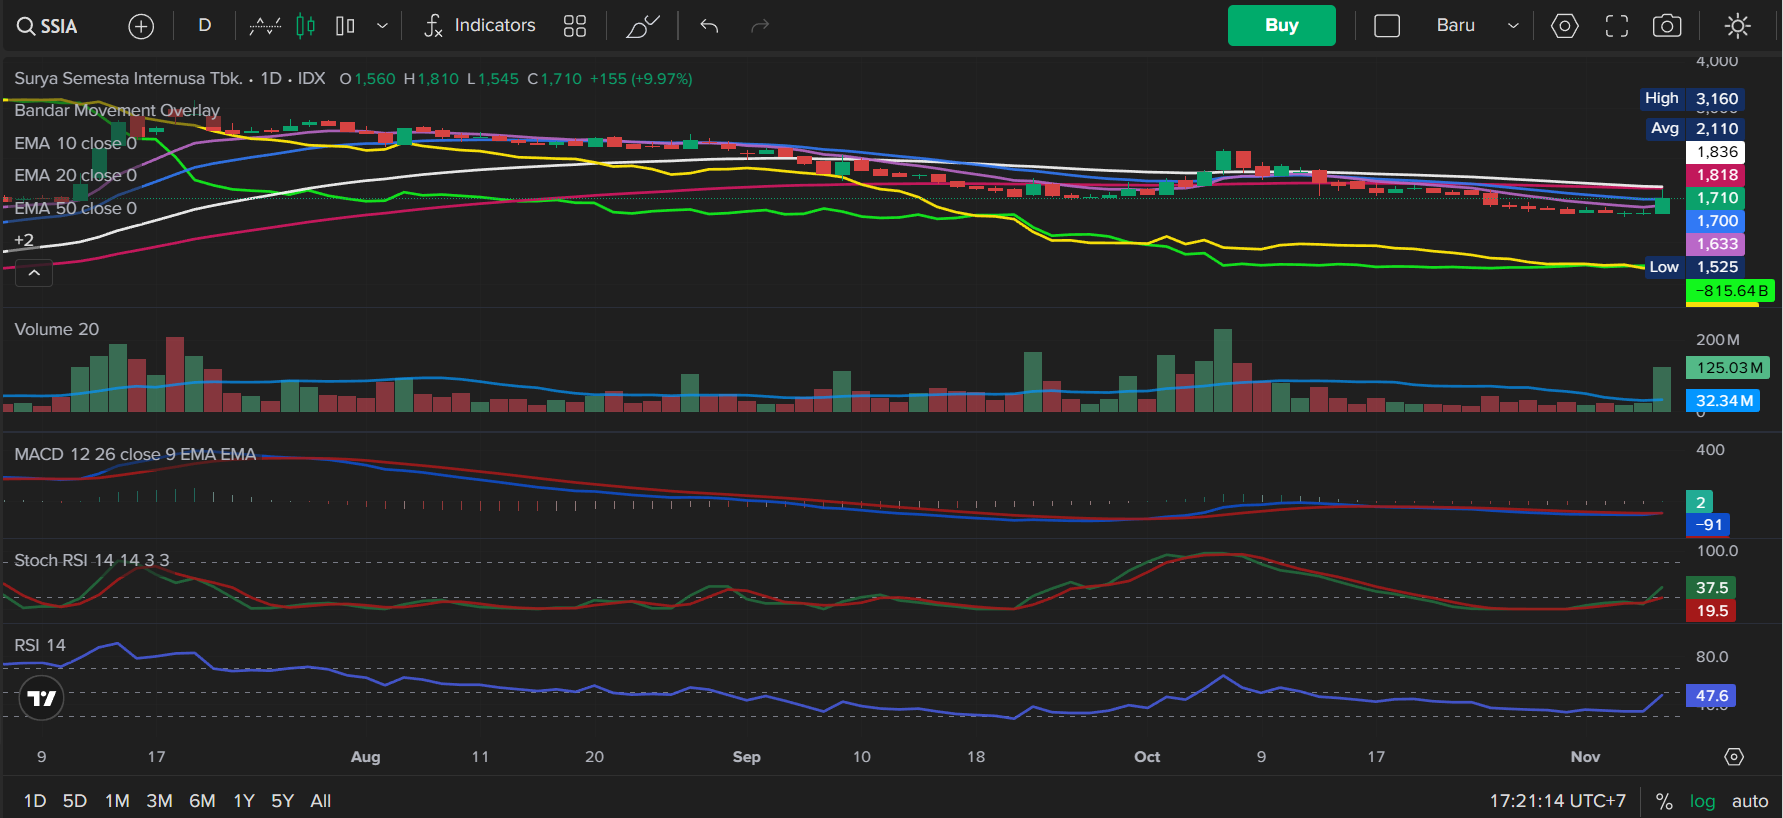Toggle light theme with sun icon
Viewport: 1783px width, 818px height.
click(x=1738, y=26)
